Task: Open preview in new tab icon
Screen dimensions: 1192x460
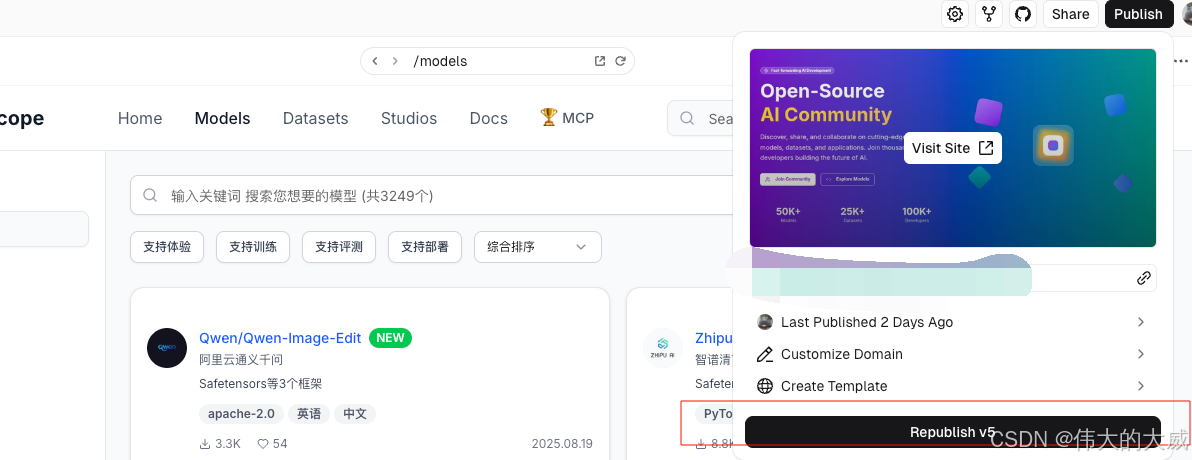Action: click(x=600, y=61)
